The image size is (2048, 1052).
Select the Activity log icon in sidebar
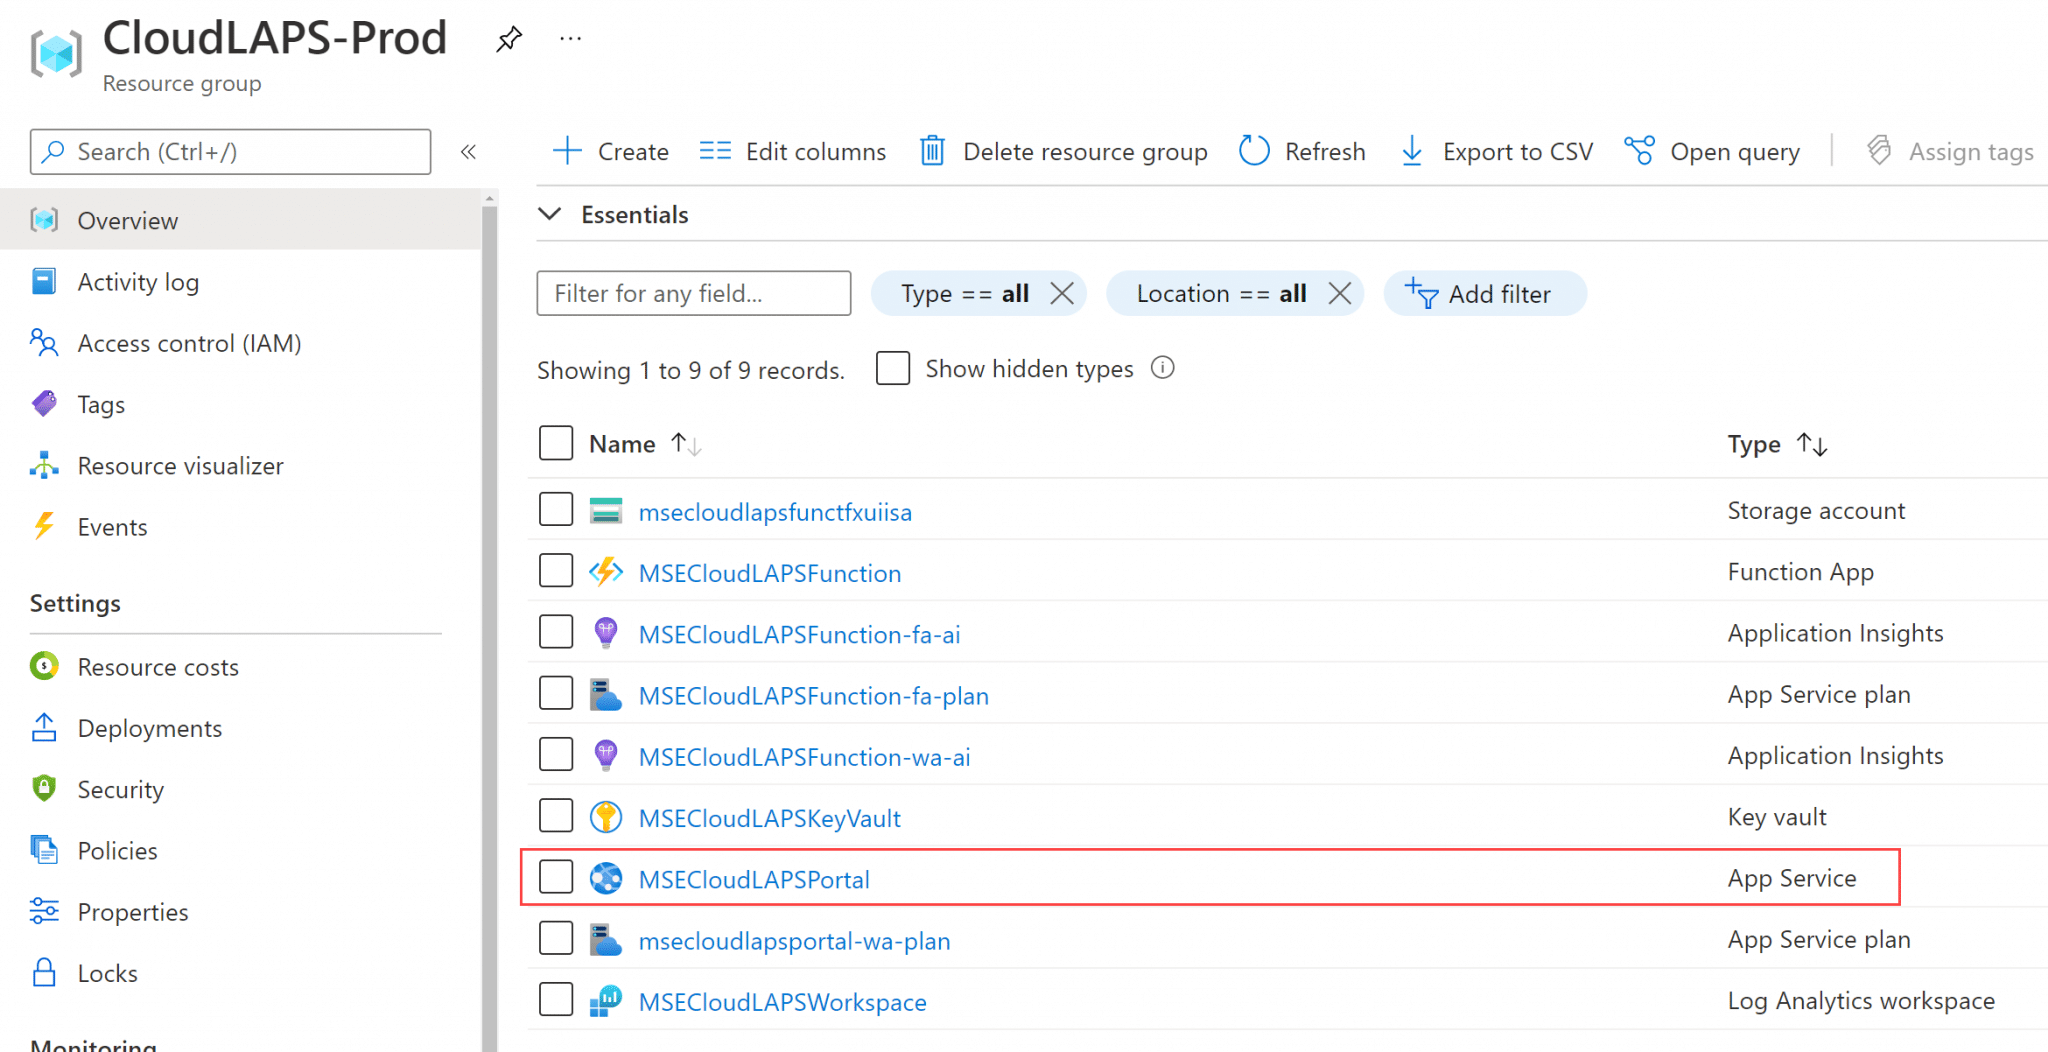(x=44, y=282)
